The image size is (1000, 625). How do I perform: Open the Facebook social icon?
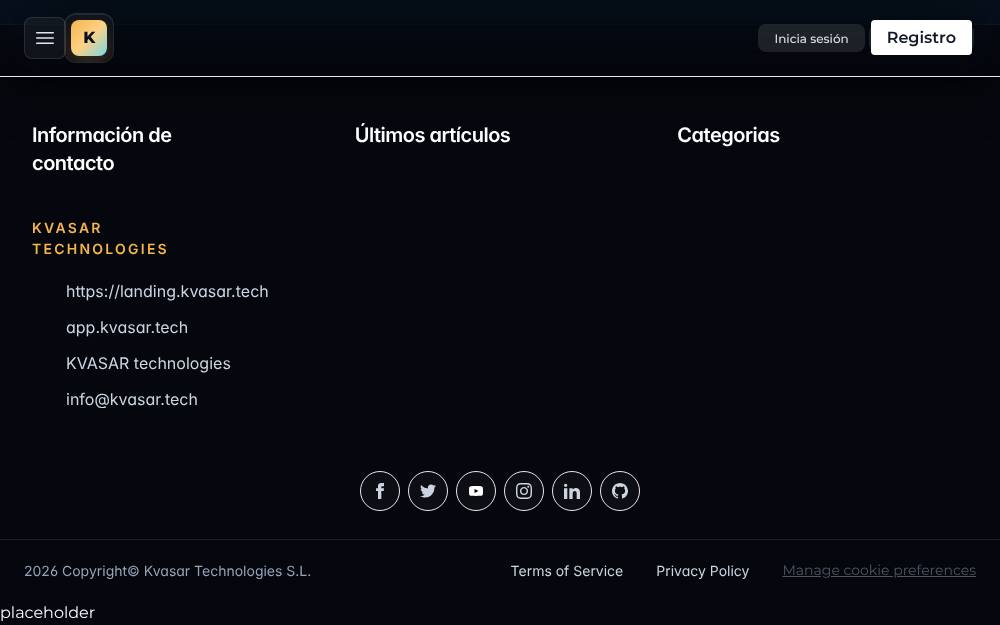(380, 491)
